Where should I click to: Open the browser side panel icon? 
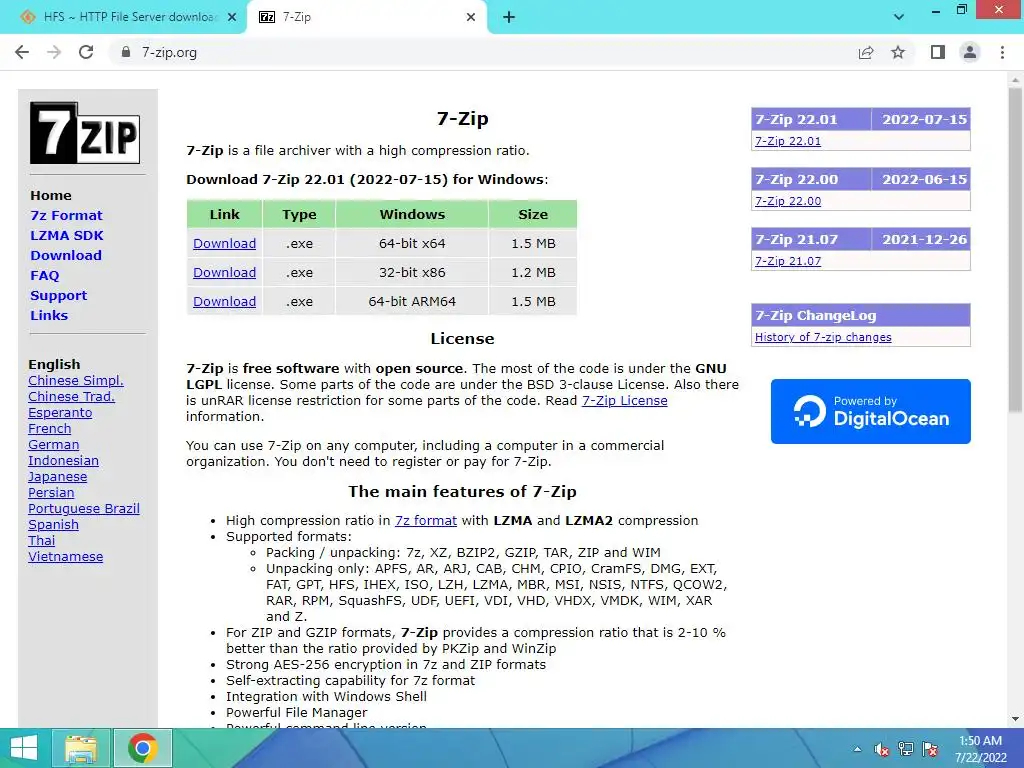coord(938,52)
